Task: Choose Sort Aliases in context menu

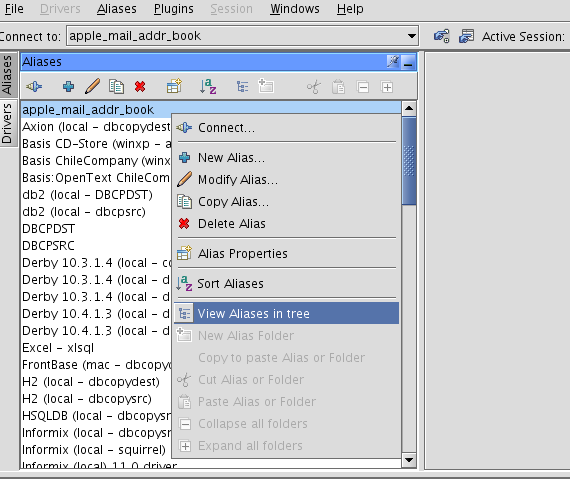Action: 286,283
